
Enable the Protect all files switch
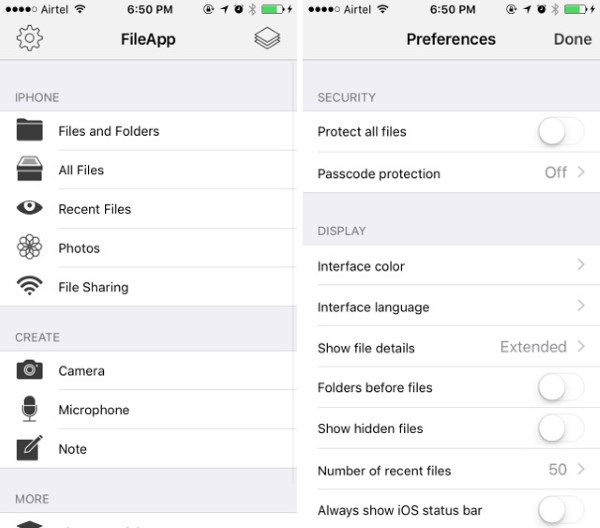[560, 131]
